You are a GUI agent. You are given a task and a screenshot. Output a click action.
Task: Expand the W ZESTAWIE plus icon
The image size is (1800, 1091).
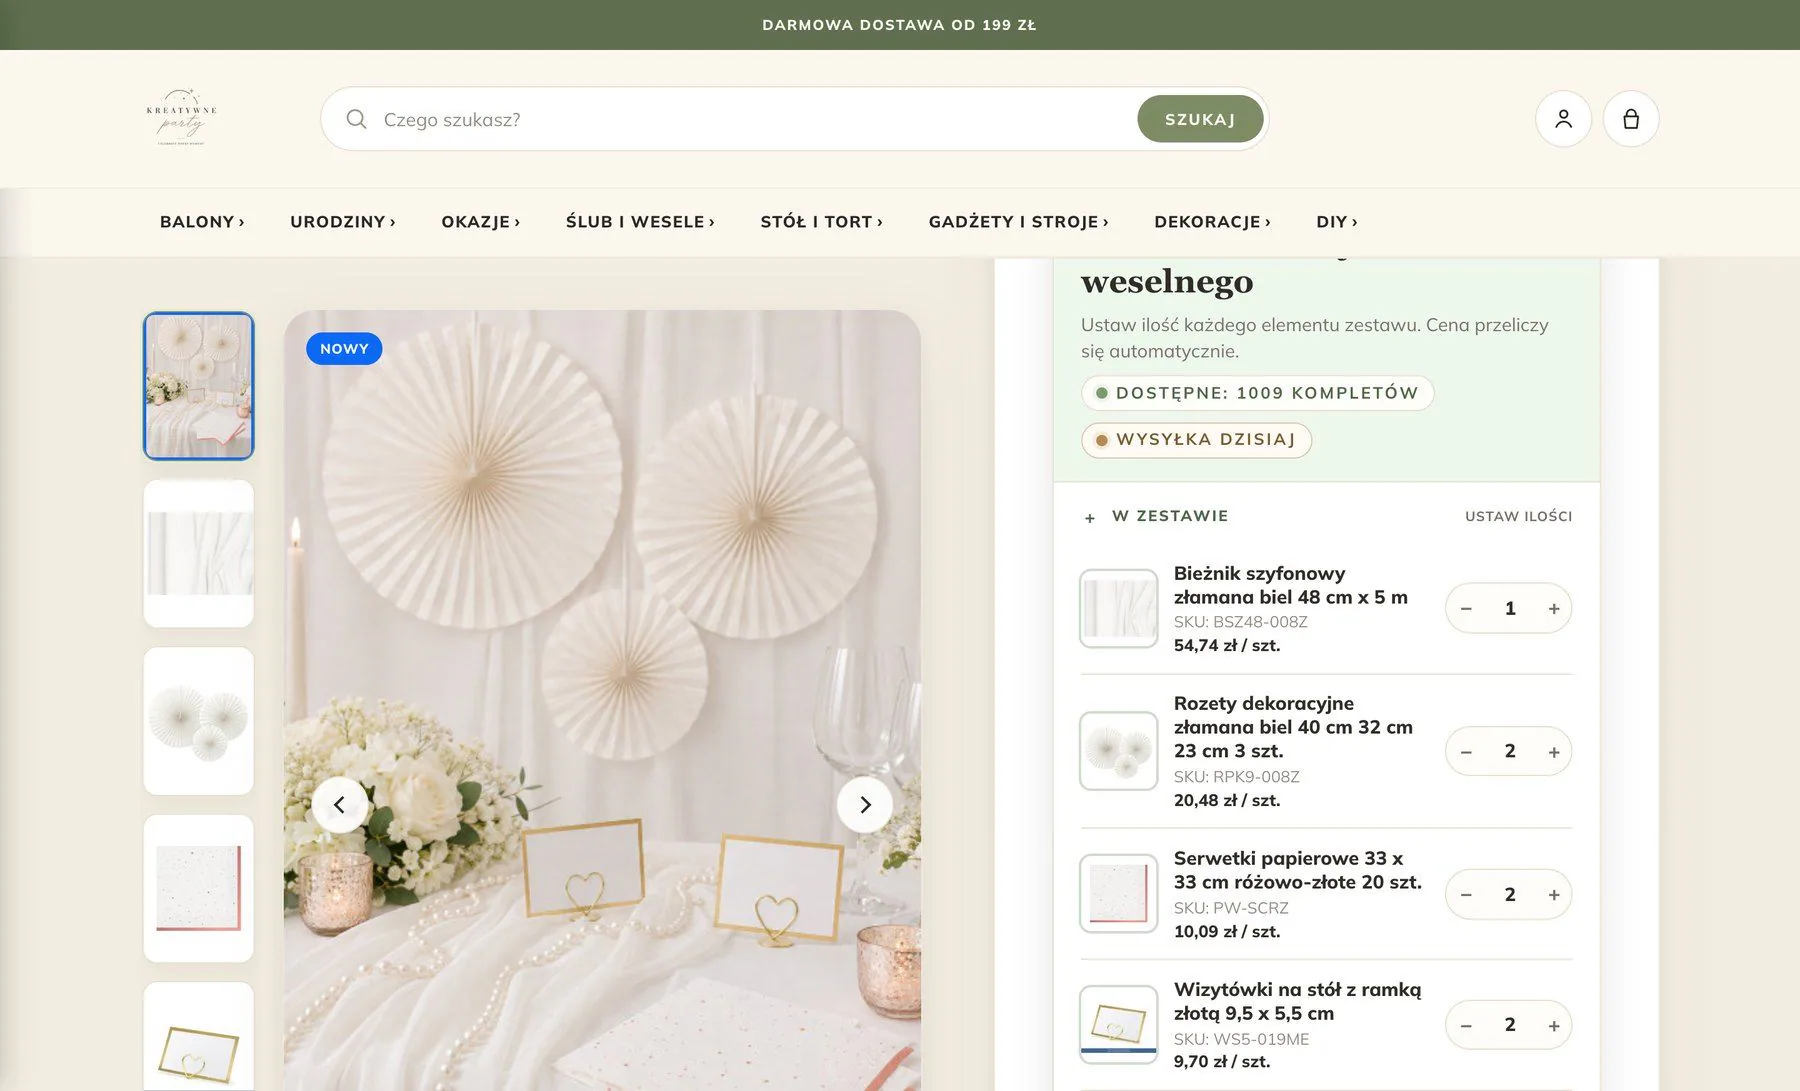pos(1090,517)
